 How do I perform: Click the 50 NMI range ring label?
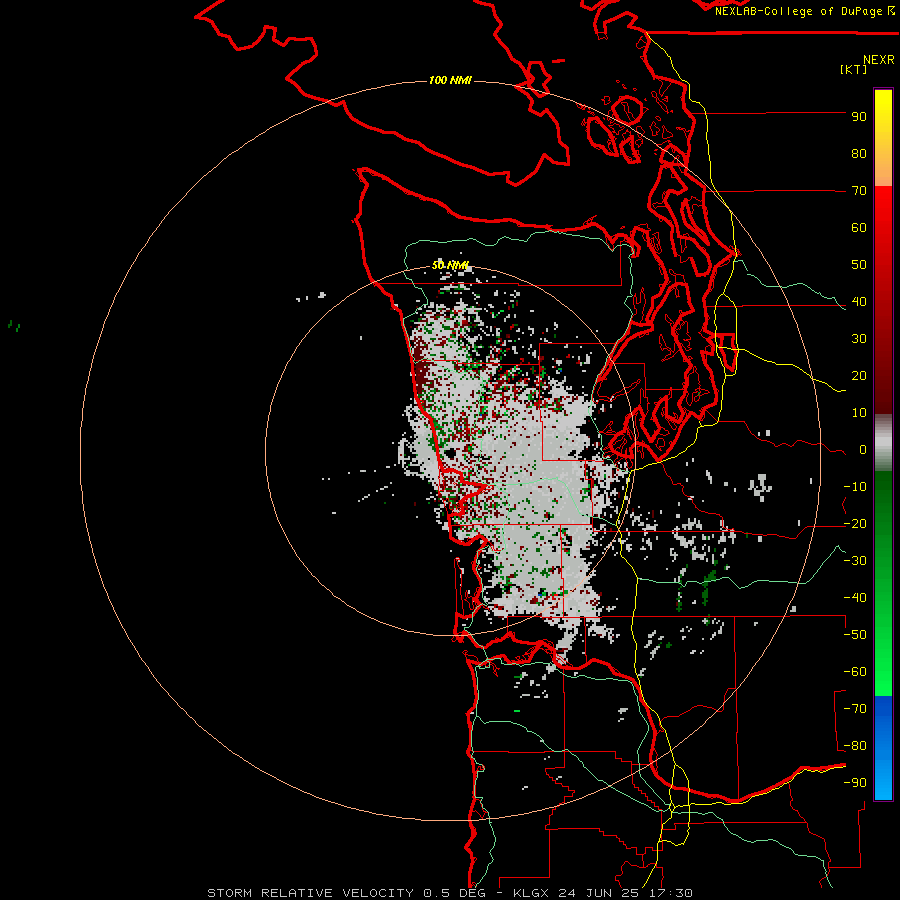tap(451, 265)
